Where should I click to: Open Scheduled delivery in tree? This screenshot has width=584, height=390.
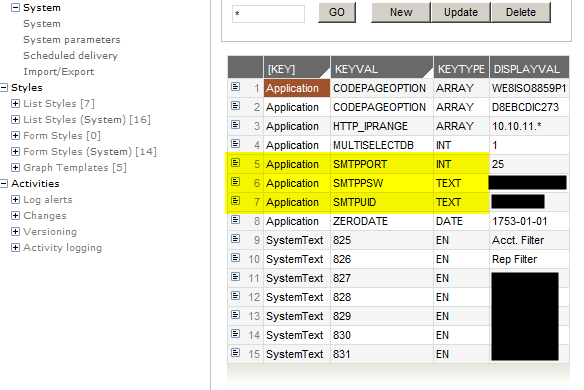[x=70, y=56]
